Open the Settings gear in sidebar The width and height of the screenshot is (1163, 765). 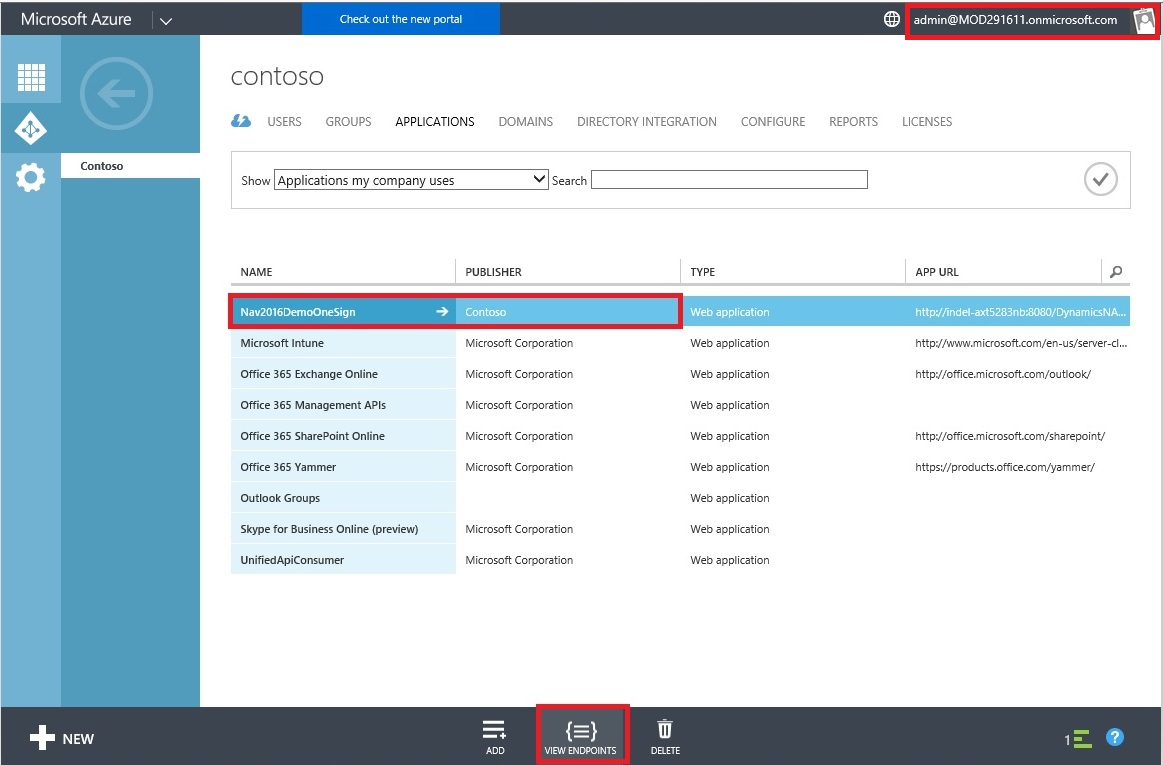[31, 179]
